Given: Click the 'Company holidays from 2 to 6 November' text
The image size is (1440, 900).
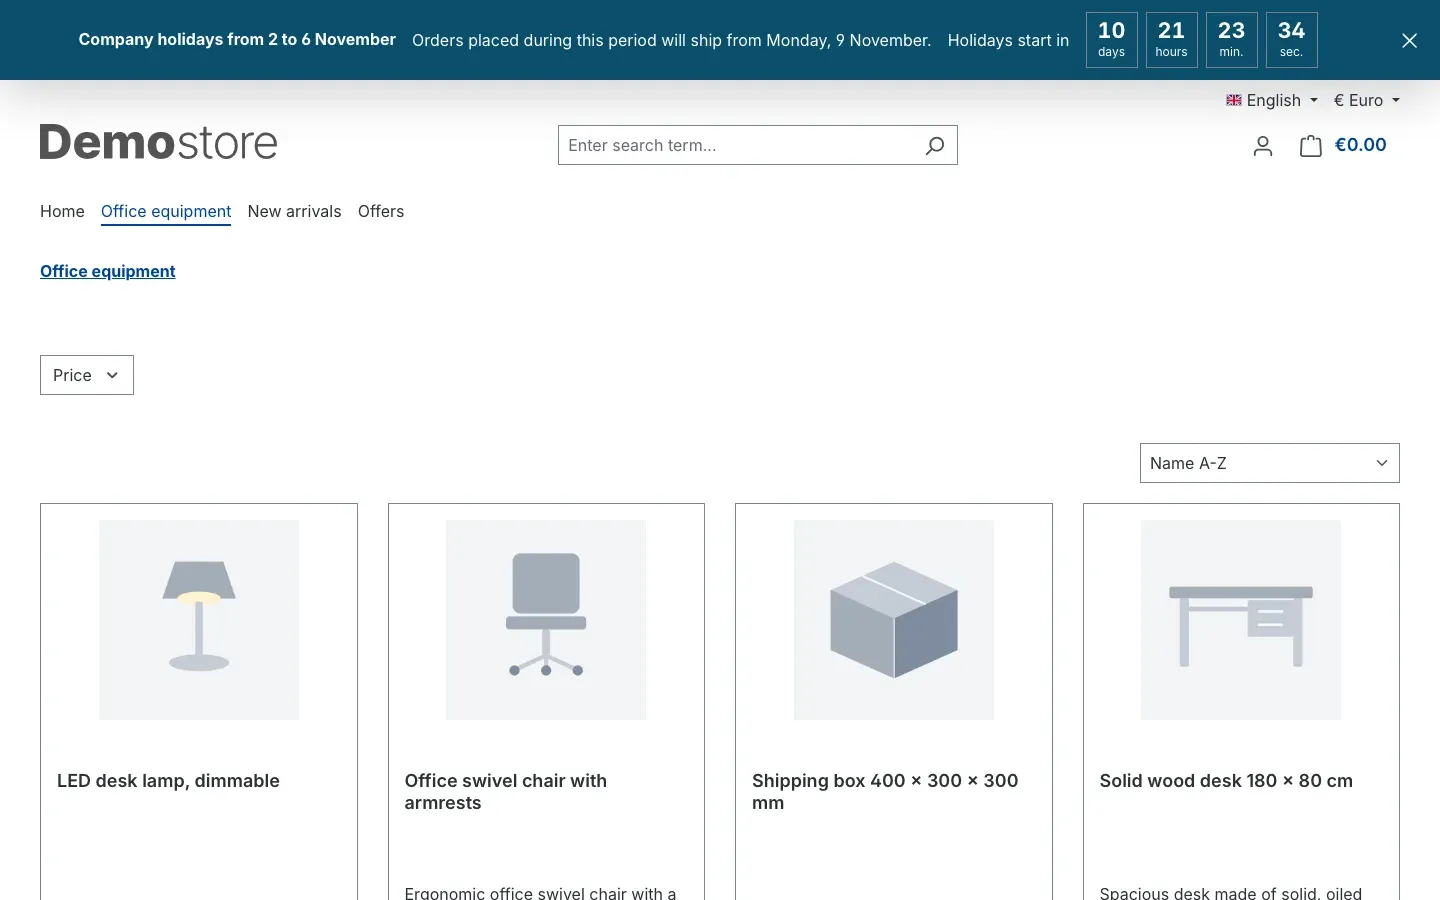Looking at the screenshot, I should (x=237, y=40).
